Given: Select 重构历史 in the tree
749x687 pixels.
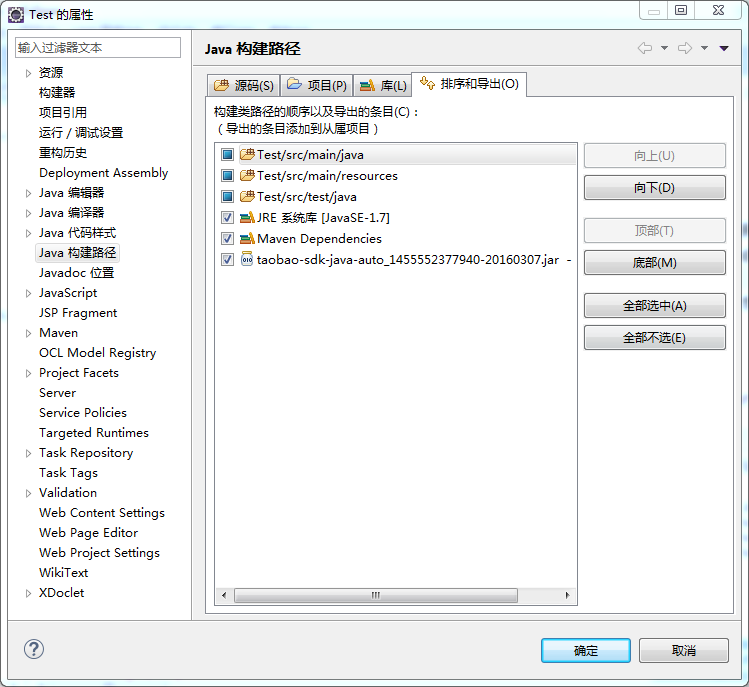Looking at the screenshot, I should click(63, 153).
